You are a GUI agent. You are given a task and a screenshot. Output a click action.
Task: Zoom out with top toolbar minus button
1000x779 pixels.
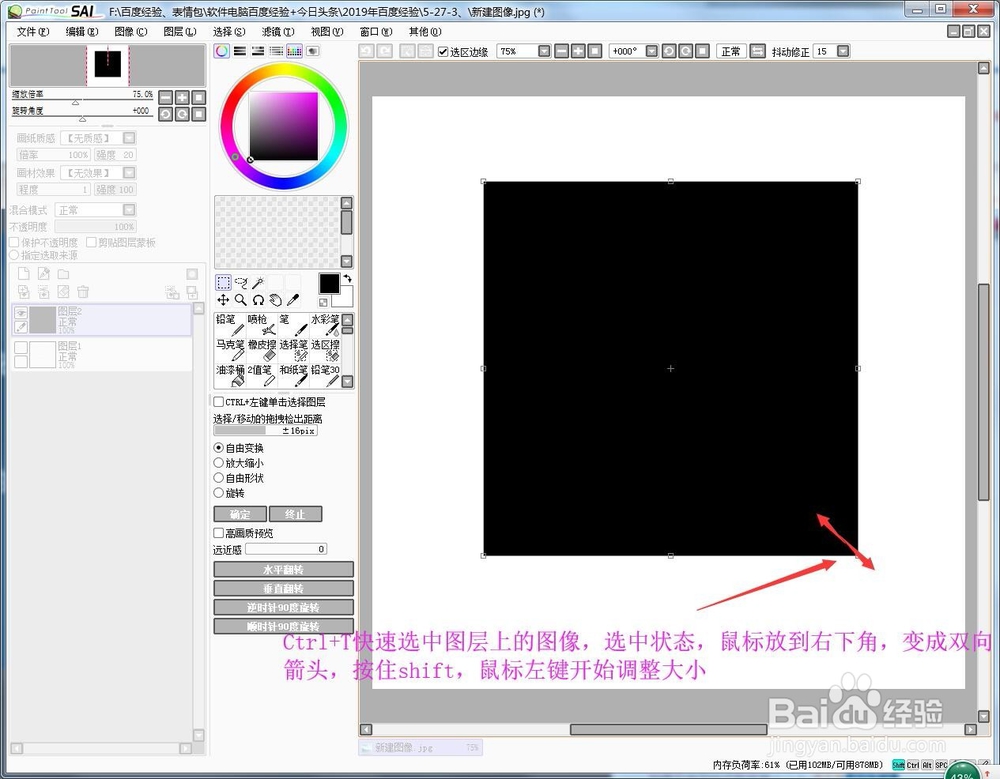coord(561,51)
